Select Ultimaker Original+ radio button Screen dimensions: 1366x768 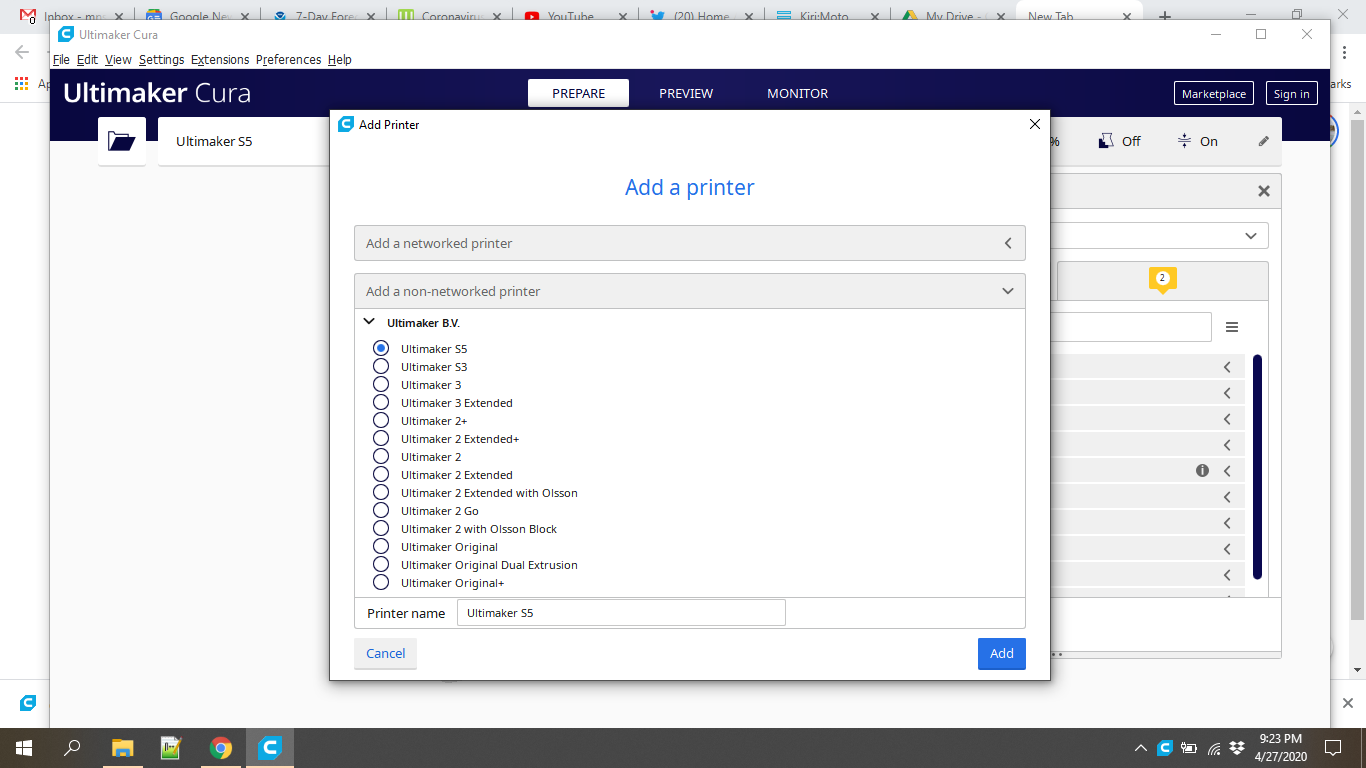pos(381,582)
